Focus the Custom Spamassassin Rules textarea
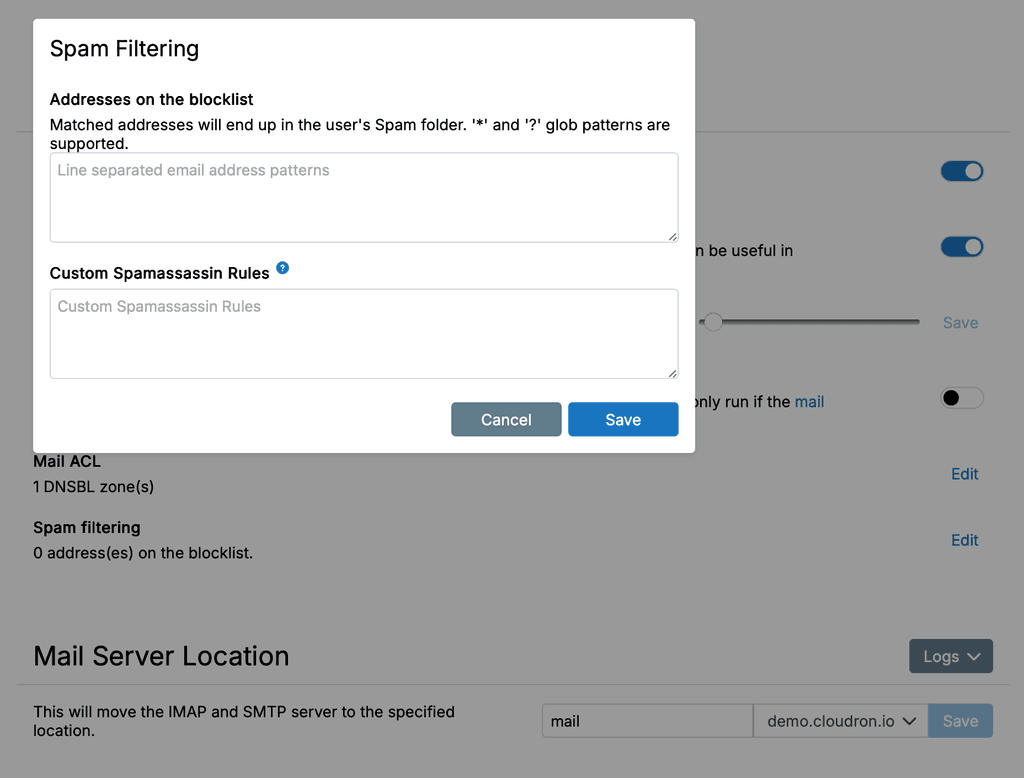The image size is (1024, 778). click(364, 334)
